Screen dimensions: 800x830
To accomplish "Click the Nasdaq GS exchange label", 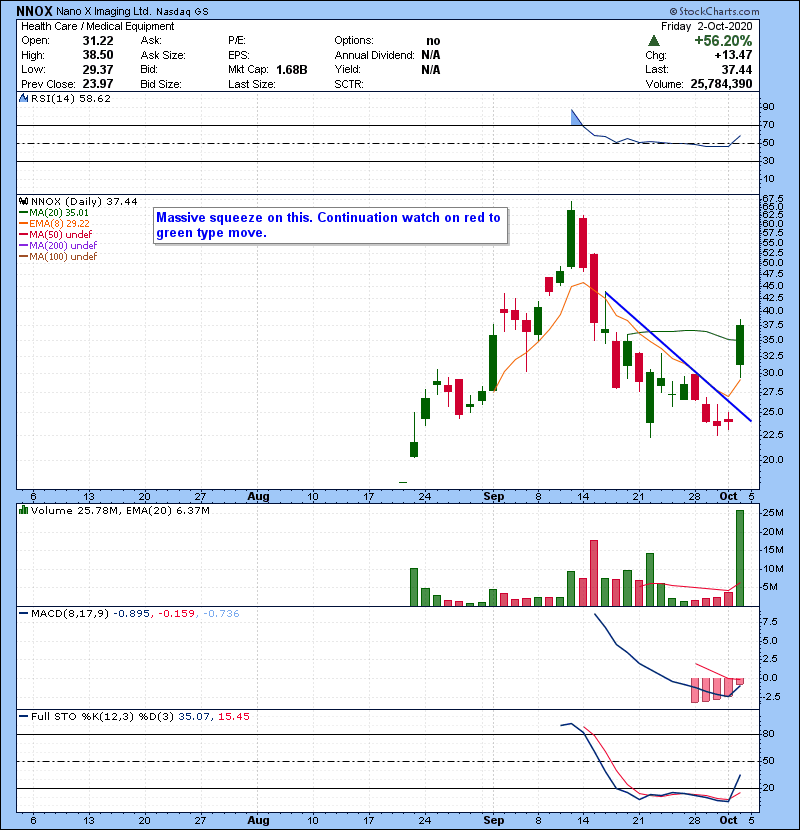I will point(182,12).
